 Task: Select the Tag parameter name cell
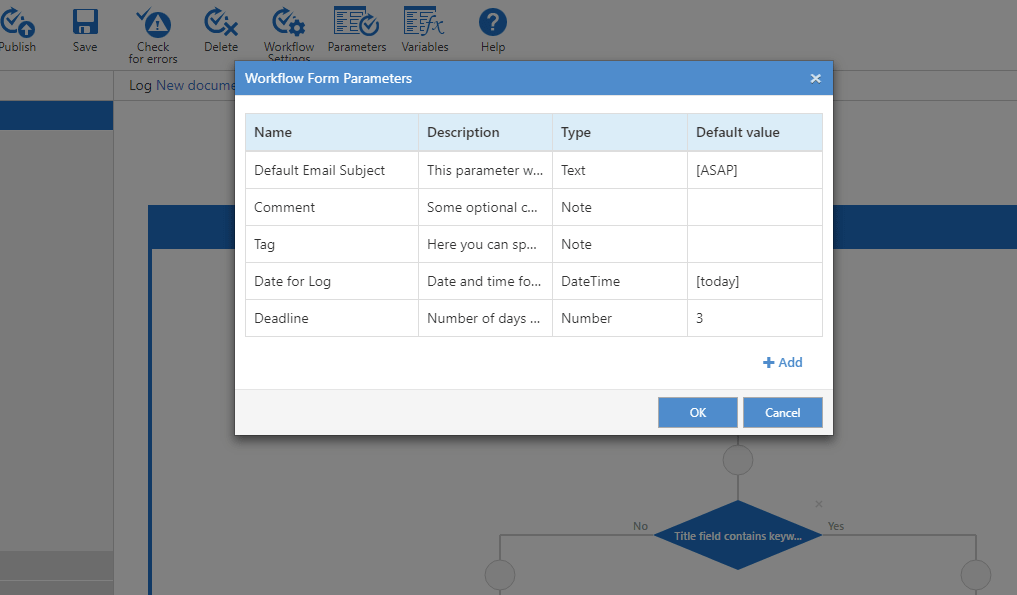point(332,244)
